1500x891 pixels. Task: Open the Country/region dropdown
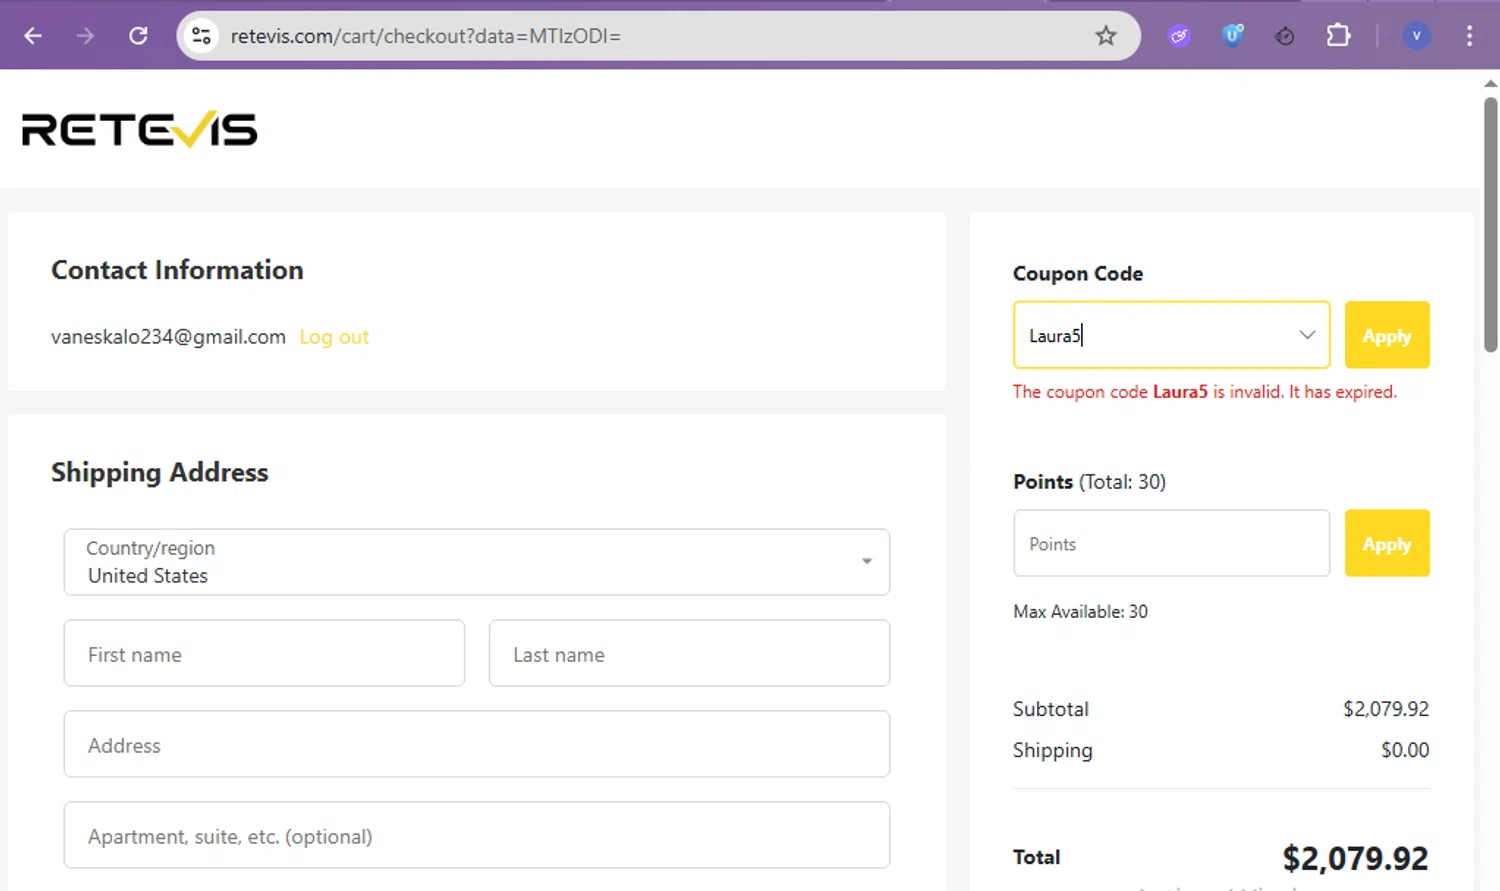(x=477, y=562)
